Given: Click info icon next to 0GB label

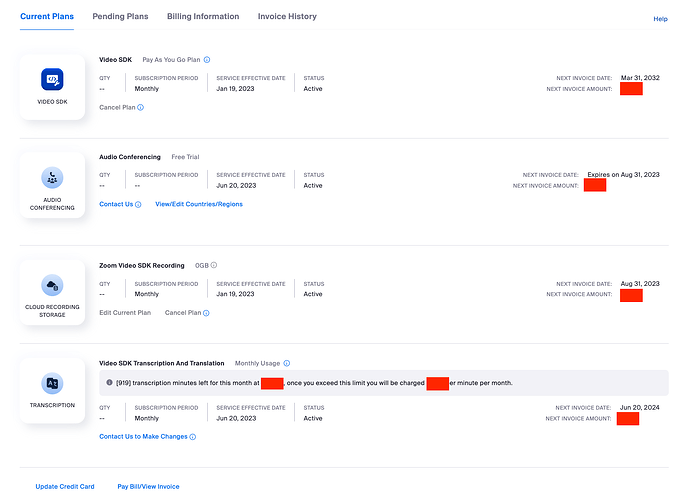Looking at the screenshot, I should point(214,265).
